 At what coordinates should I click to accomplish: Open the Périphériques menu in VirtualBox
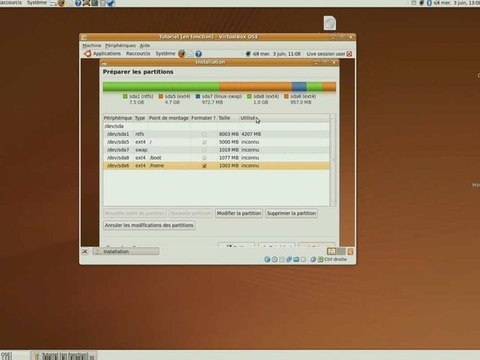point(120,45)
